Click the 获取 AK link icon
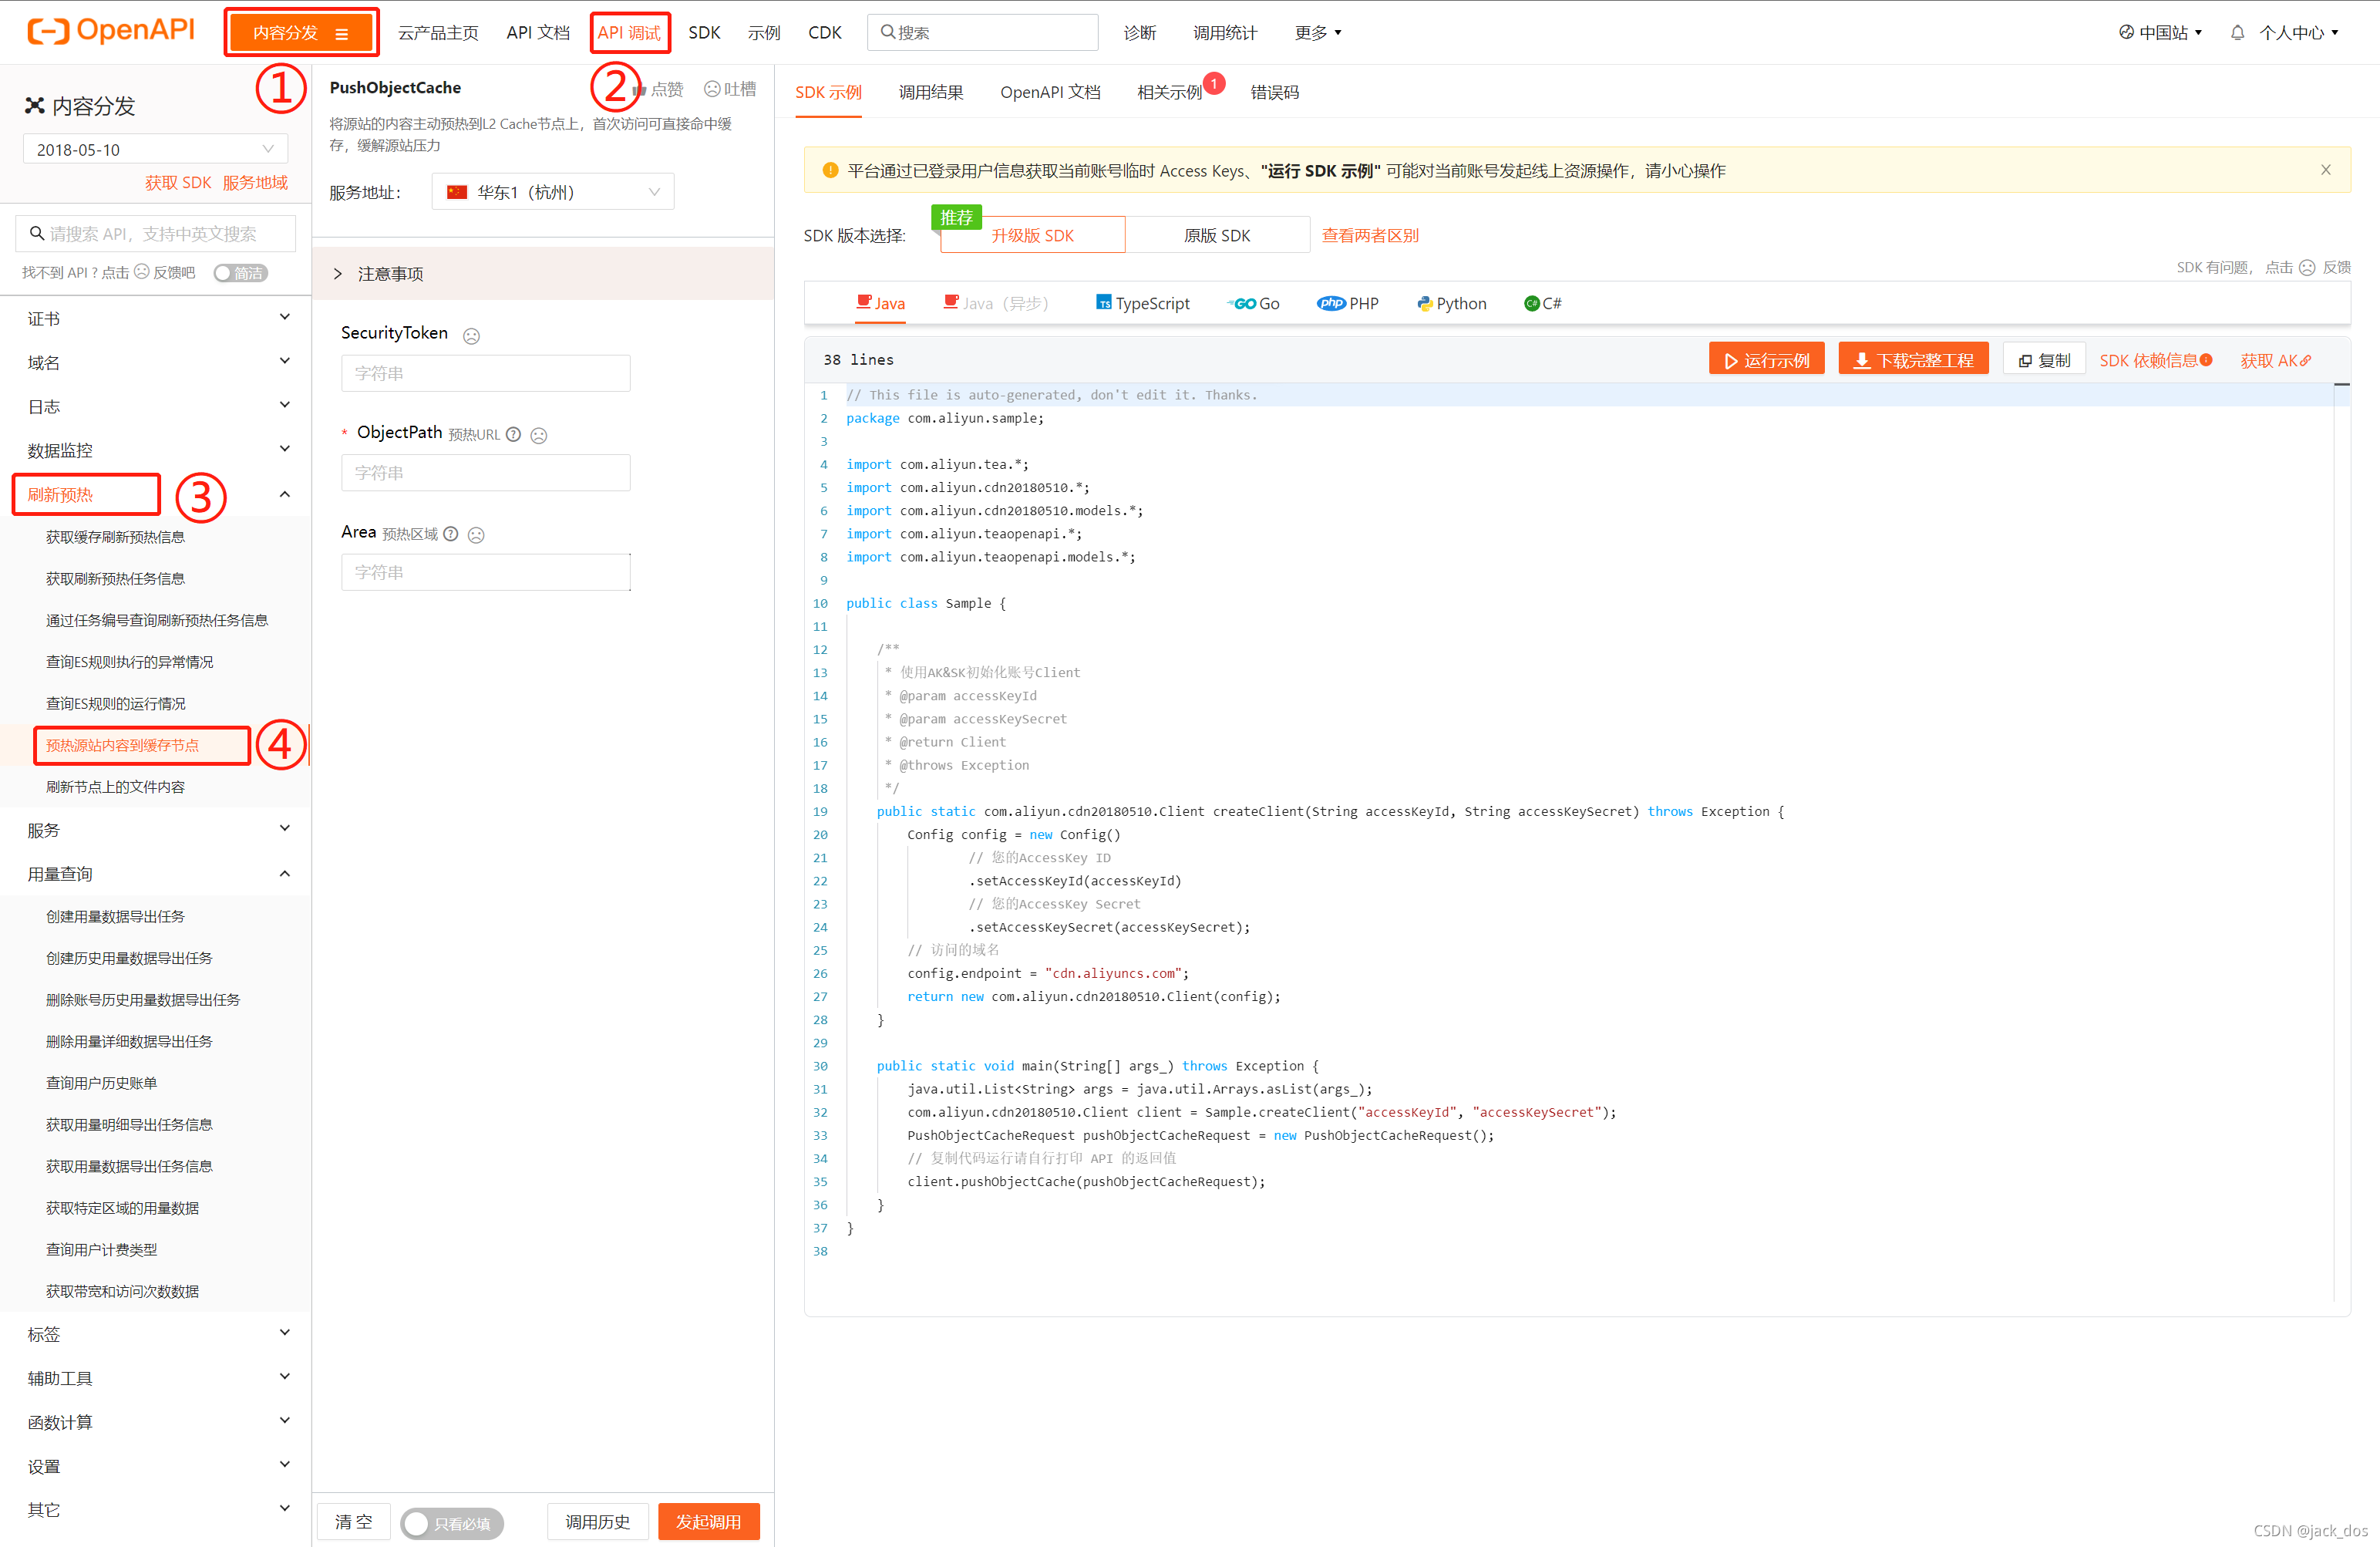2380x1547 pixels. (x=2306, y=360)
